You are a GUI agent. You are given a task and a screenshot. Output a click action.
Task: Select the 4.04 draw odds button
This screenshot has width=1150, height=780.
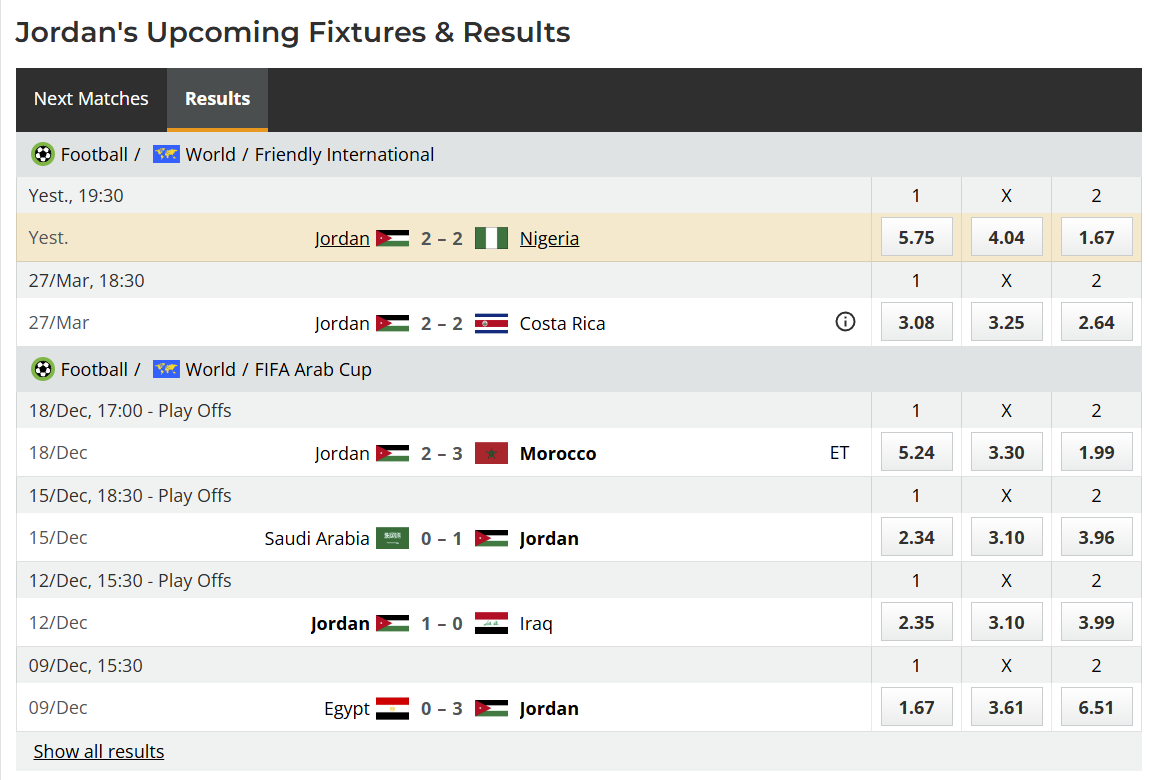point(1006,238)
